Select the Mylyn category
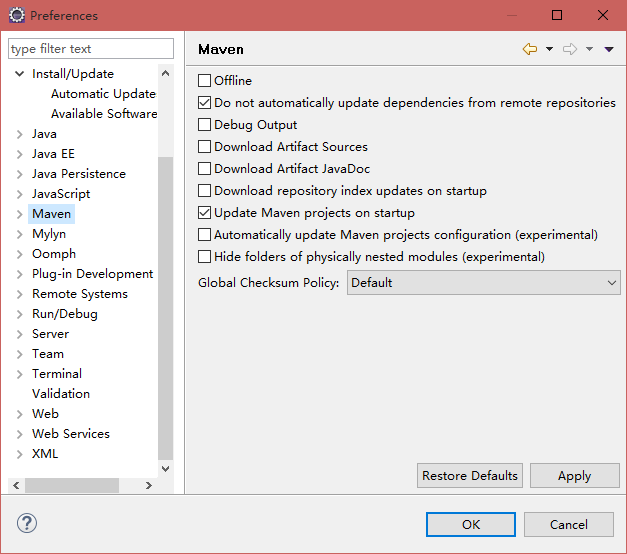 point(49,234)
